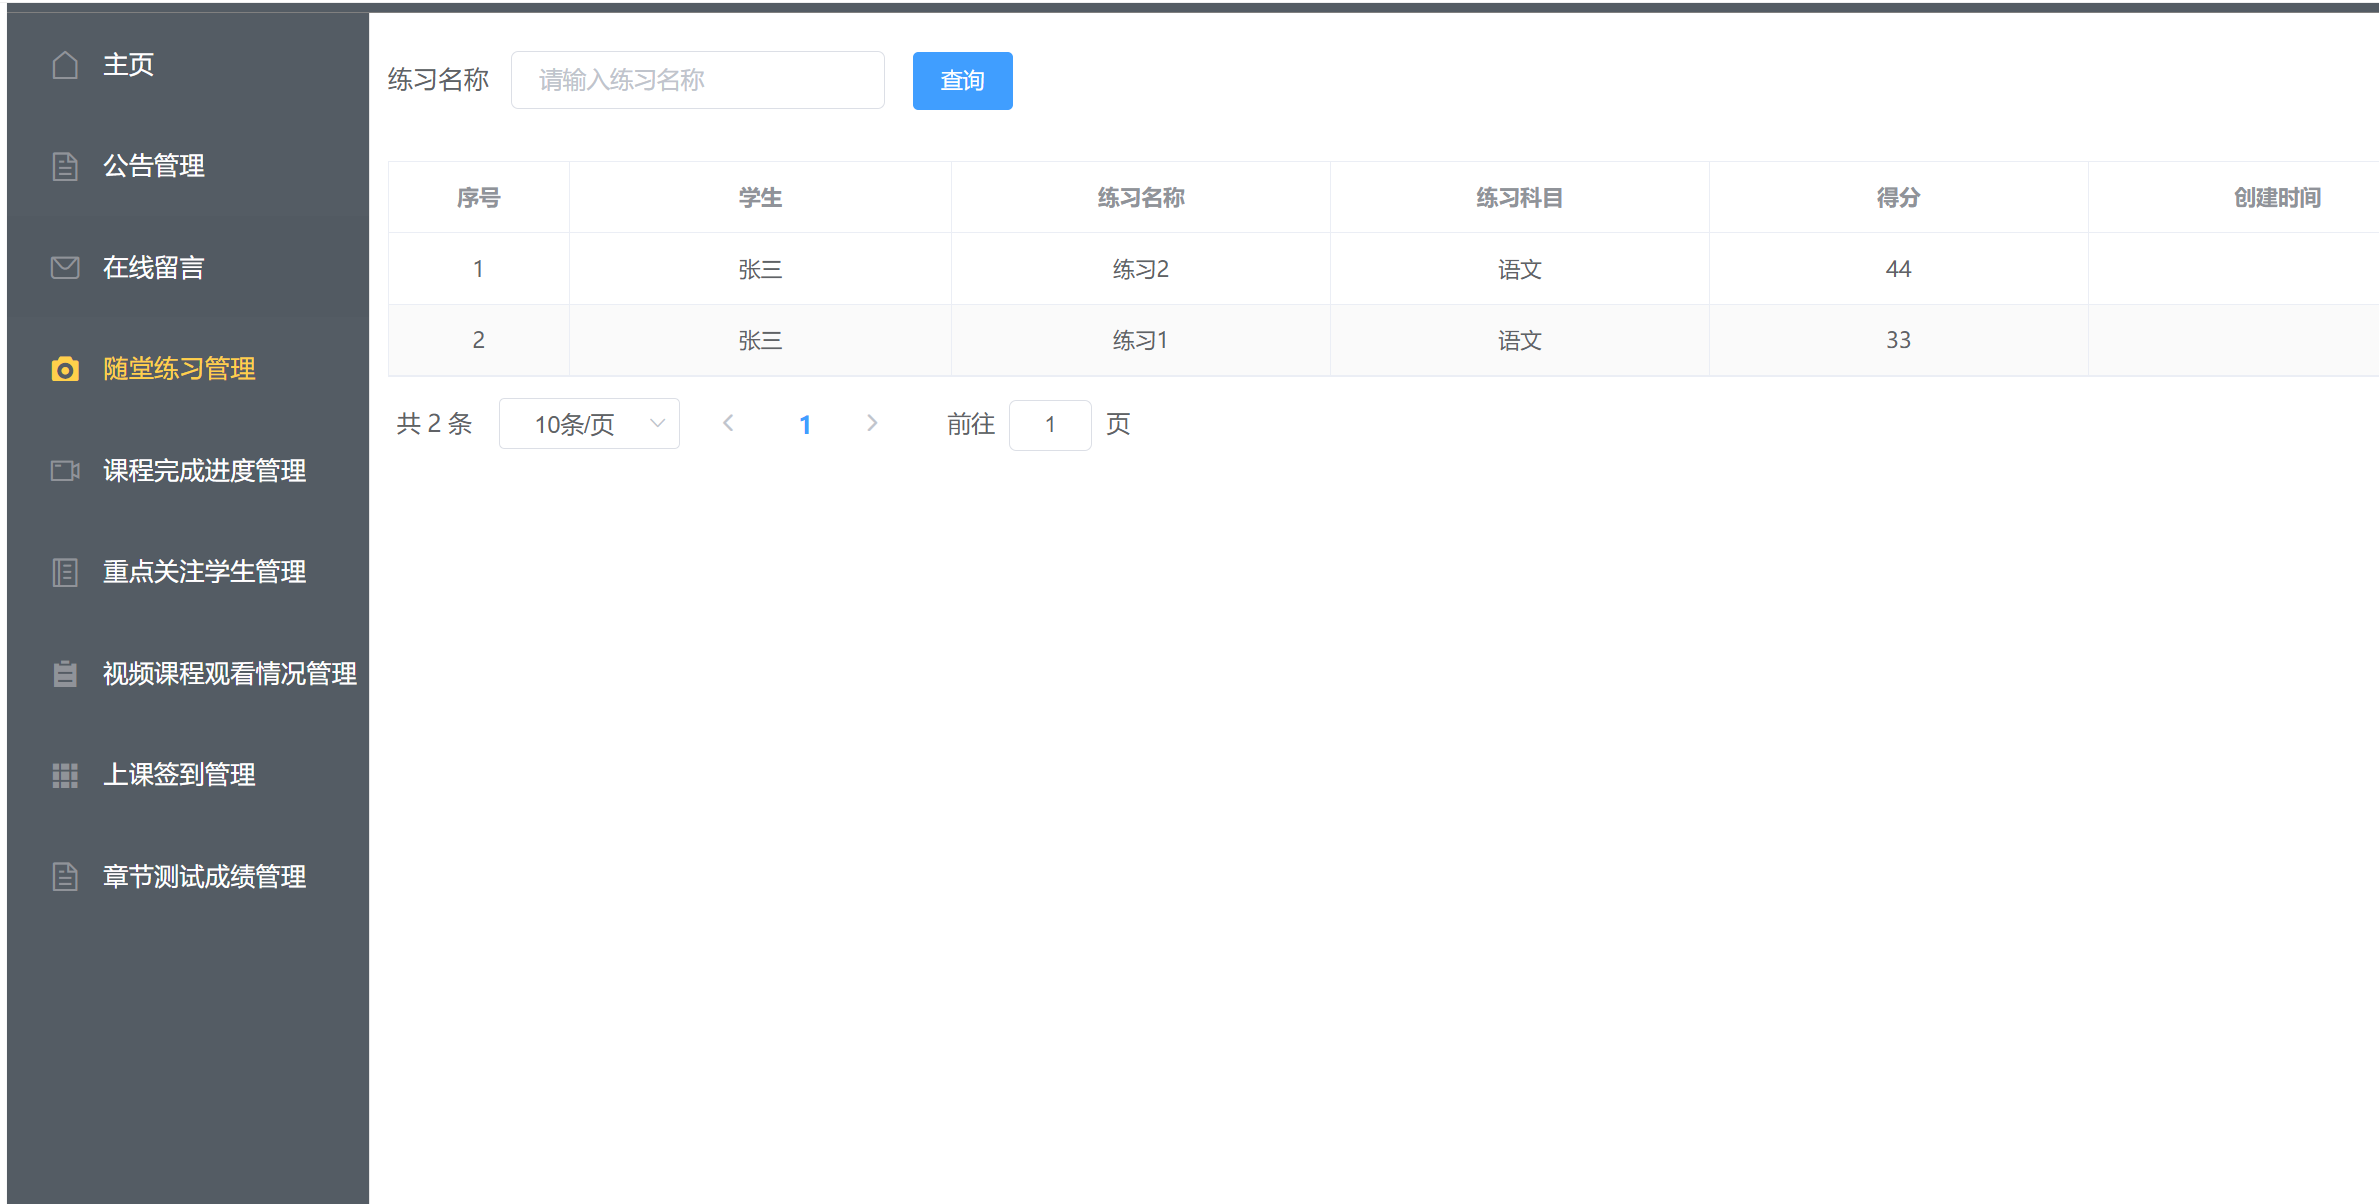Click the 主页 home icon in sidebar
The width and height of the screenshot is (2379, 1204).
[65, 63]
